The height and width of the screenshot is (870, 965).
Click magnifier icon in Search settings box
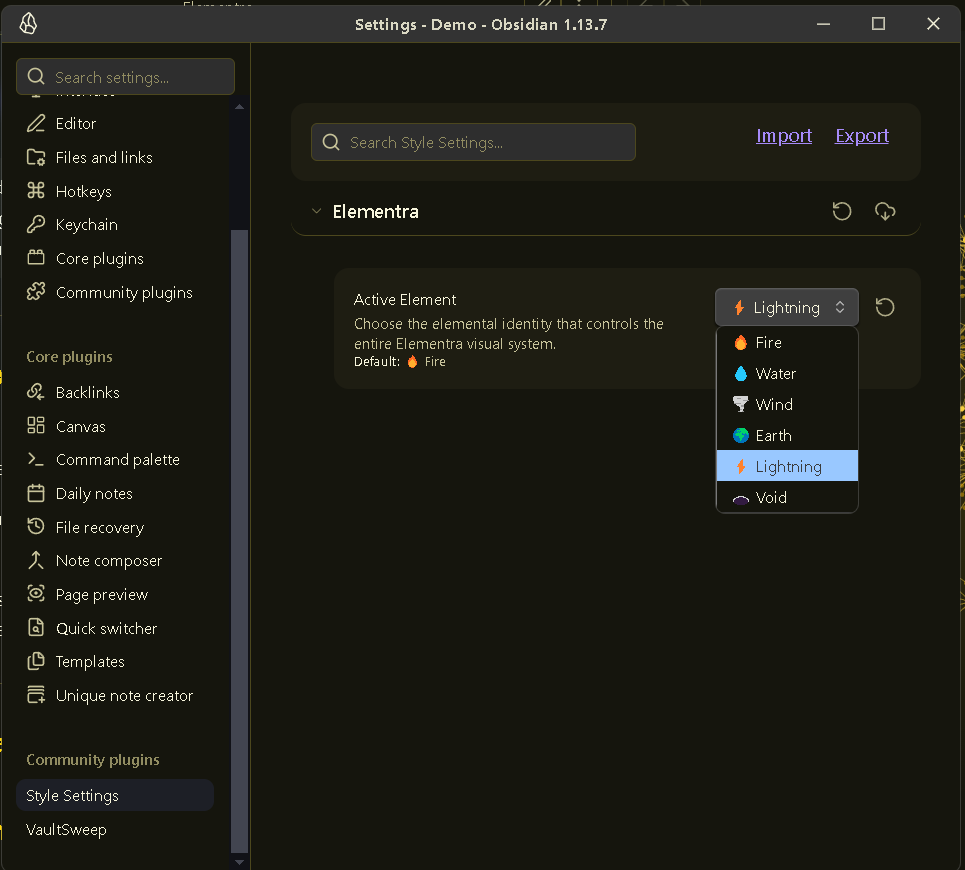point(36,77)
